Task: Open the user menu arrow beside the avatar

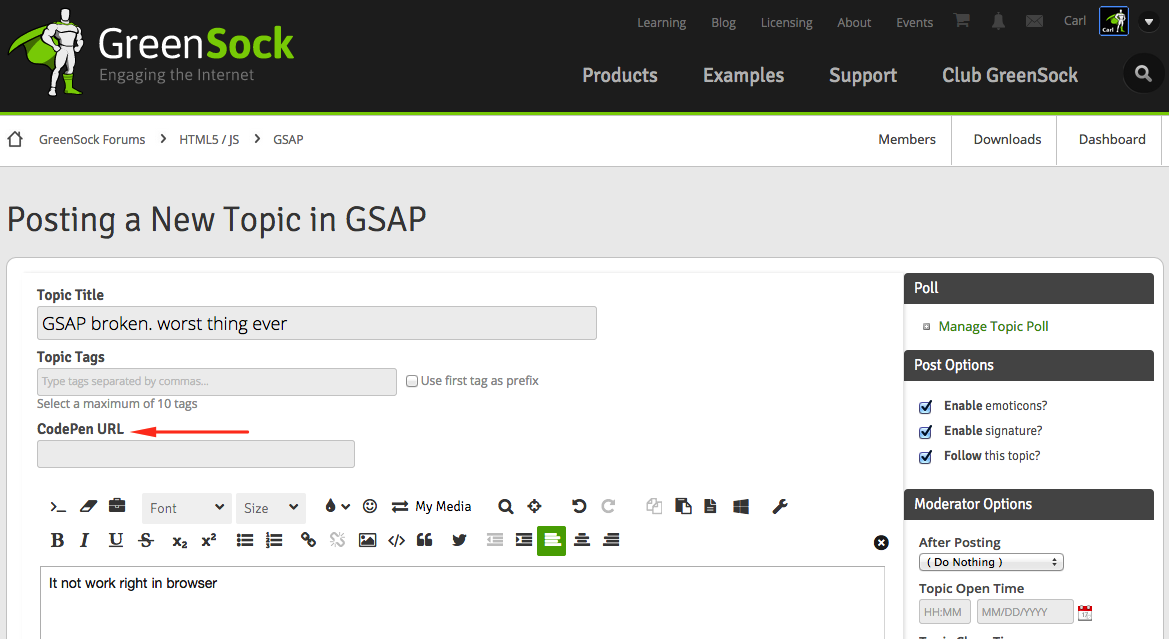Action: tap(1149, 22)
